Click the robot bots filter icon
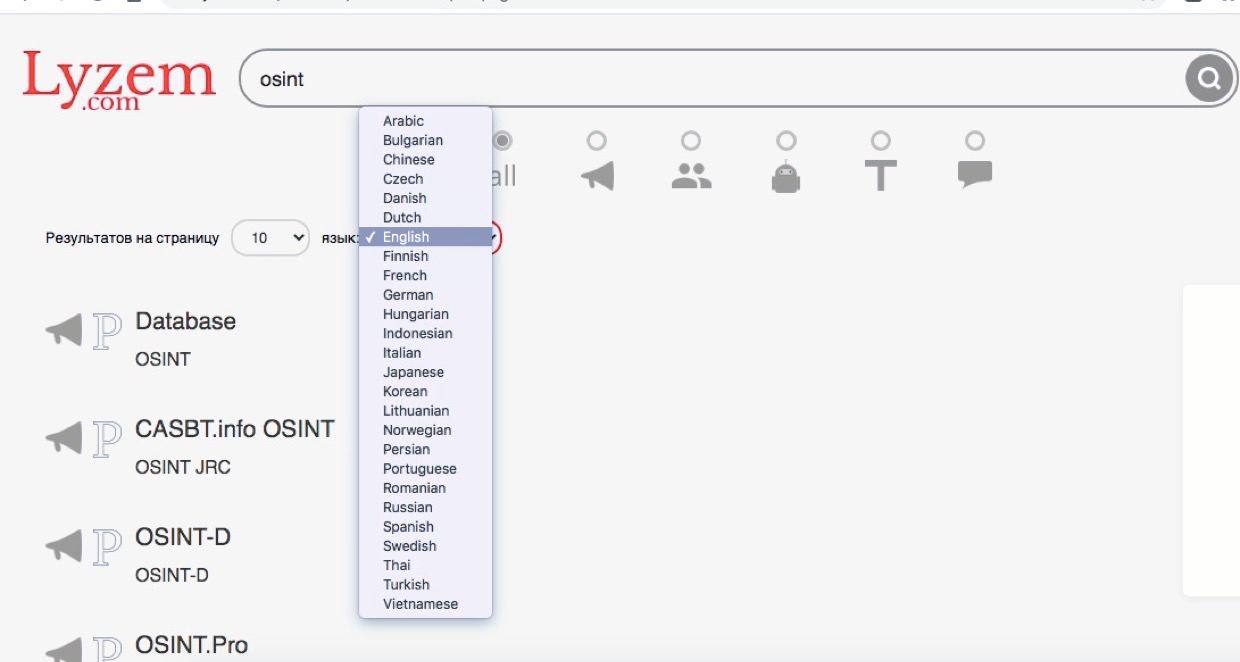The height and width of the screenshot is (662, 1240). pos(786,176)
